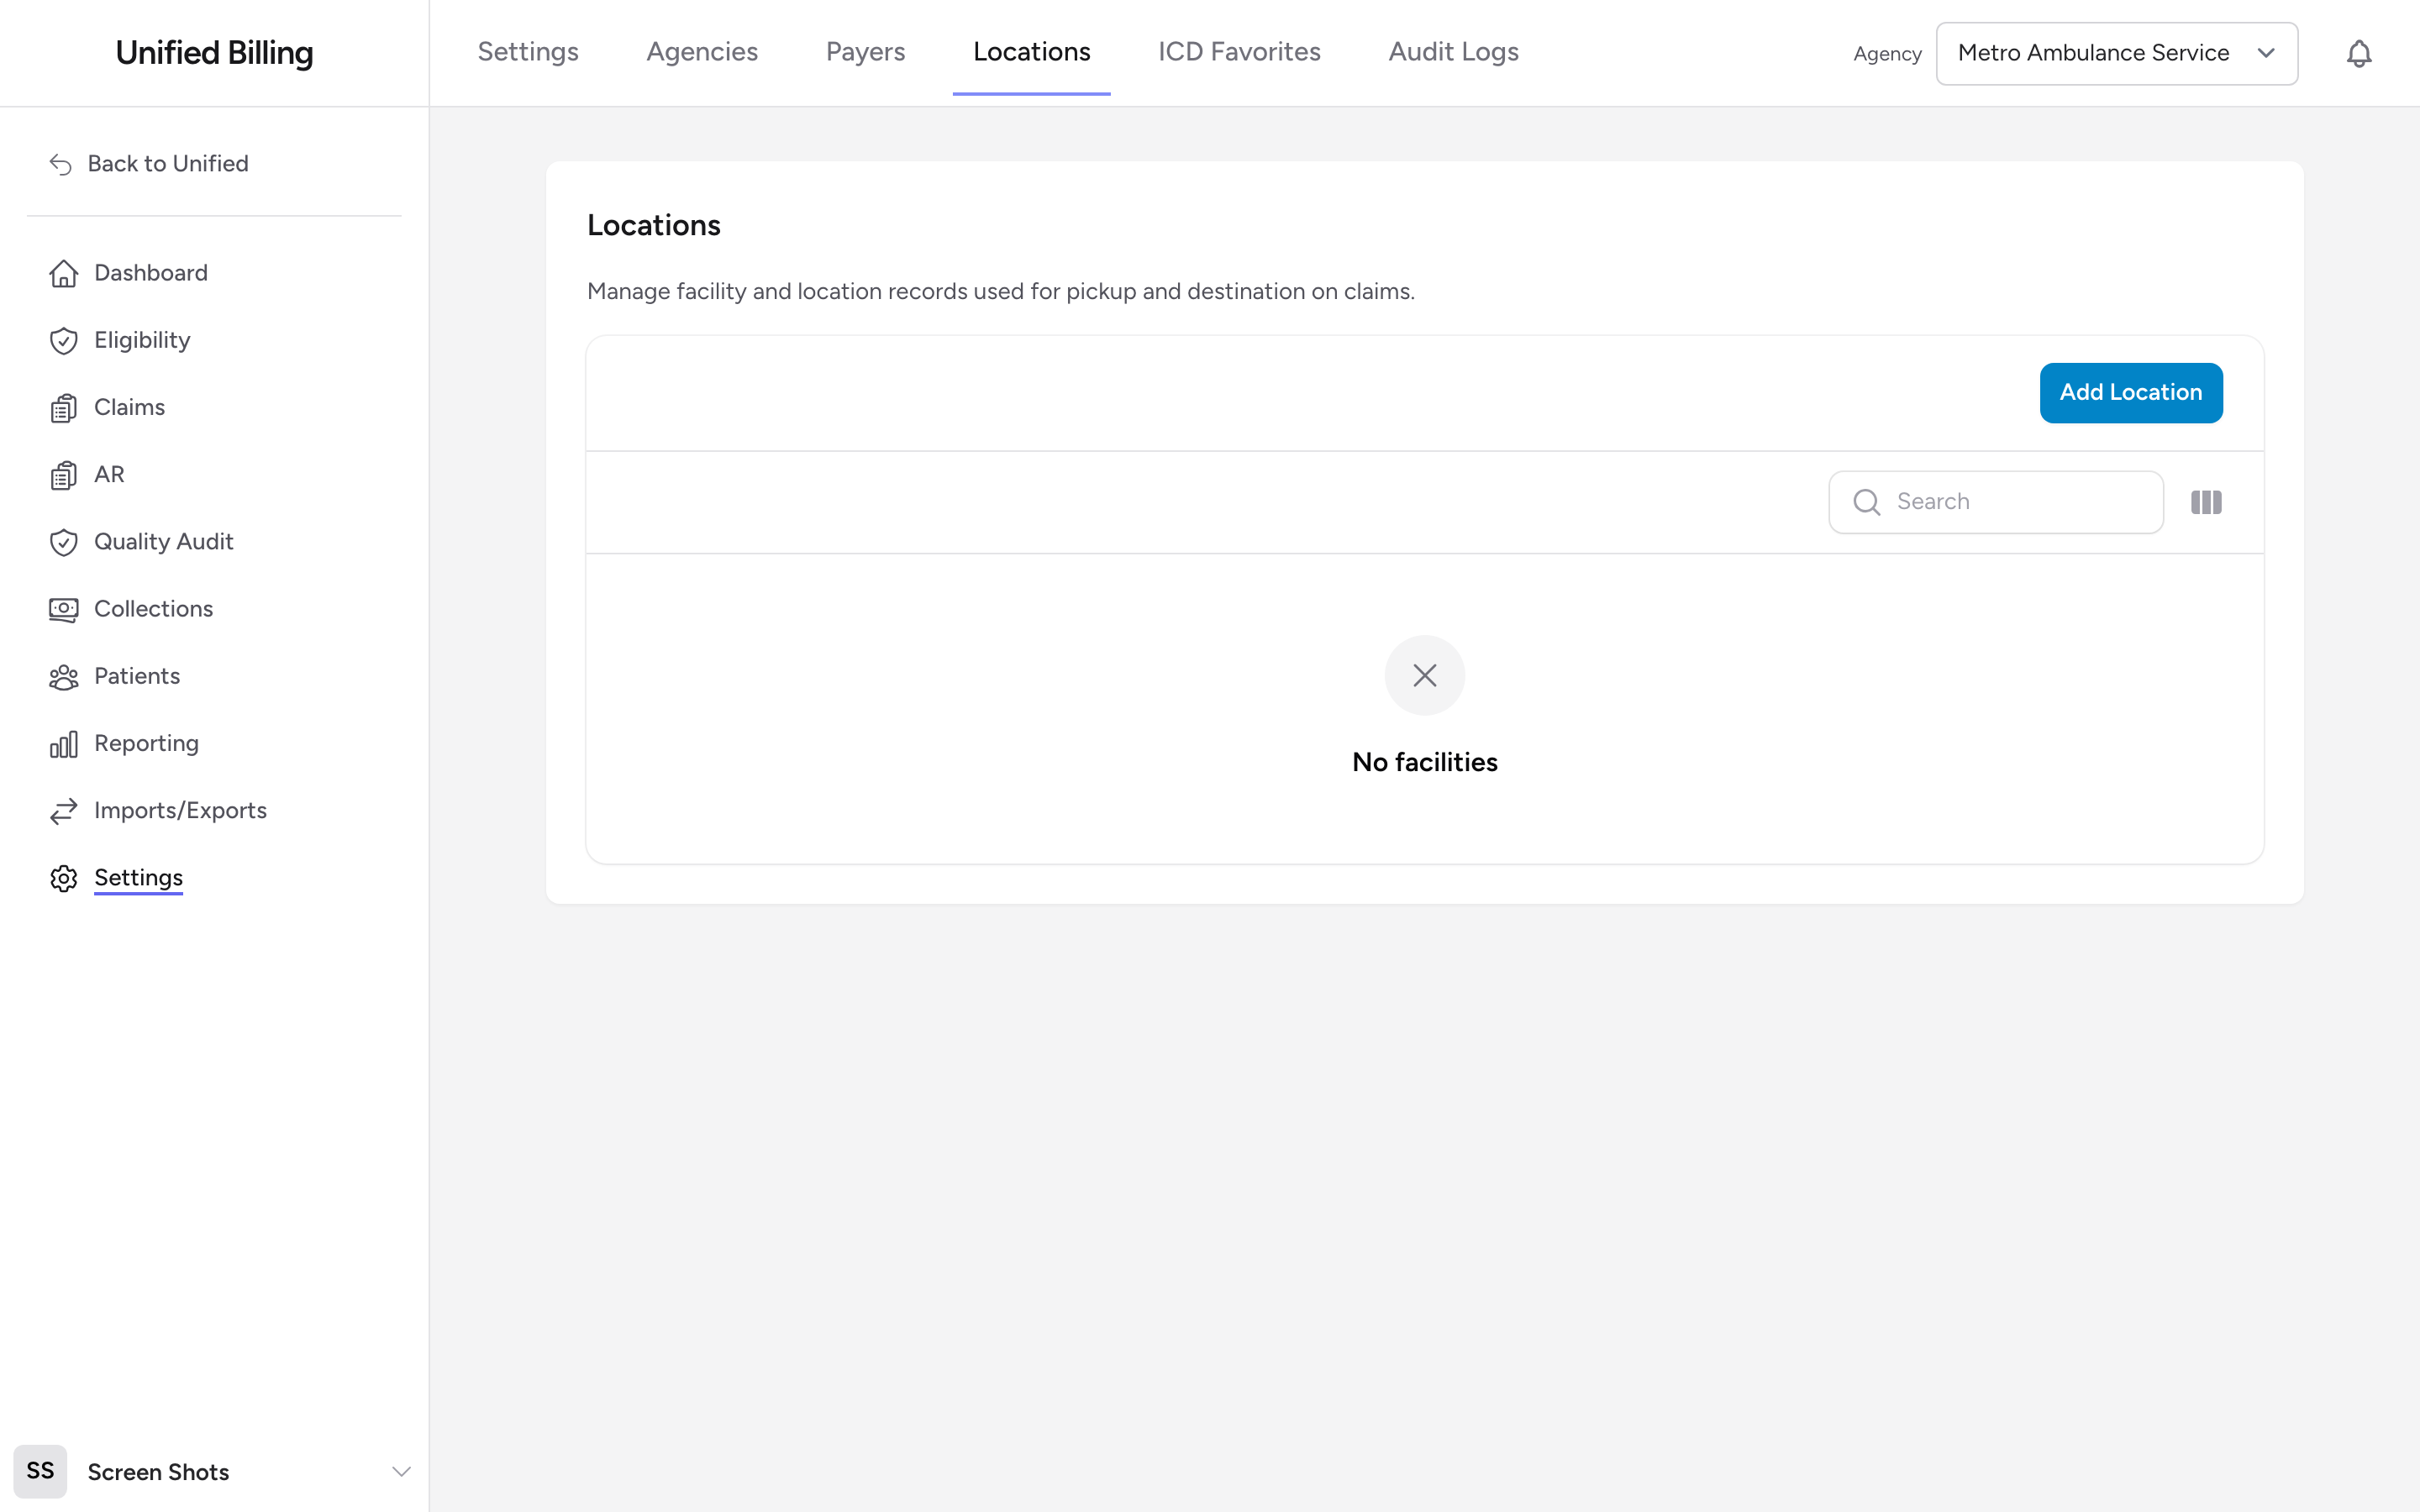Click the Unified Billing logo title
This screenshot has width=2420, height=1512.
(214, 53)
